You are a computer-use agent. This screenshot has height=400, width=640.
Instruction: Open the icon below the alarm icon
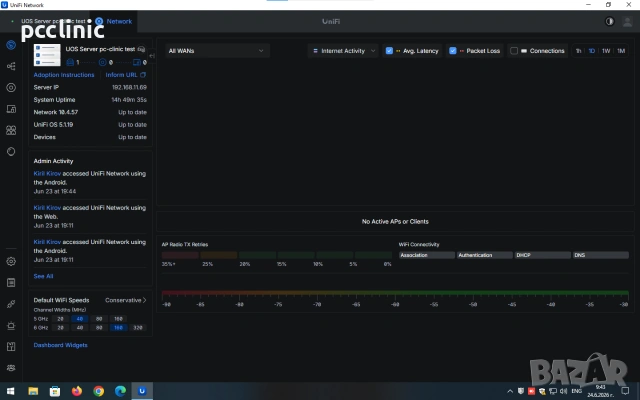11,347
